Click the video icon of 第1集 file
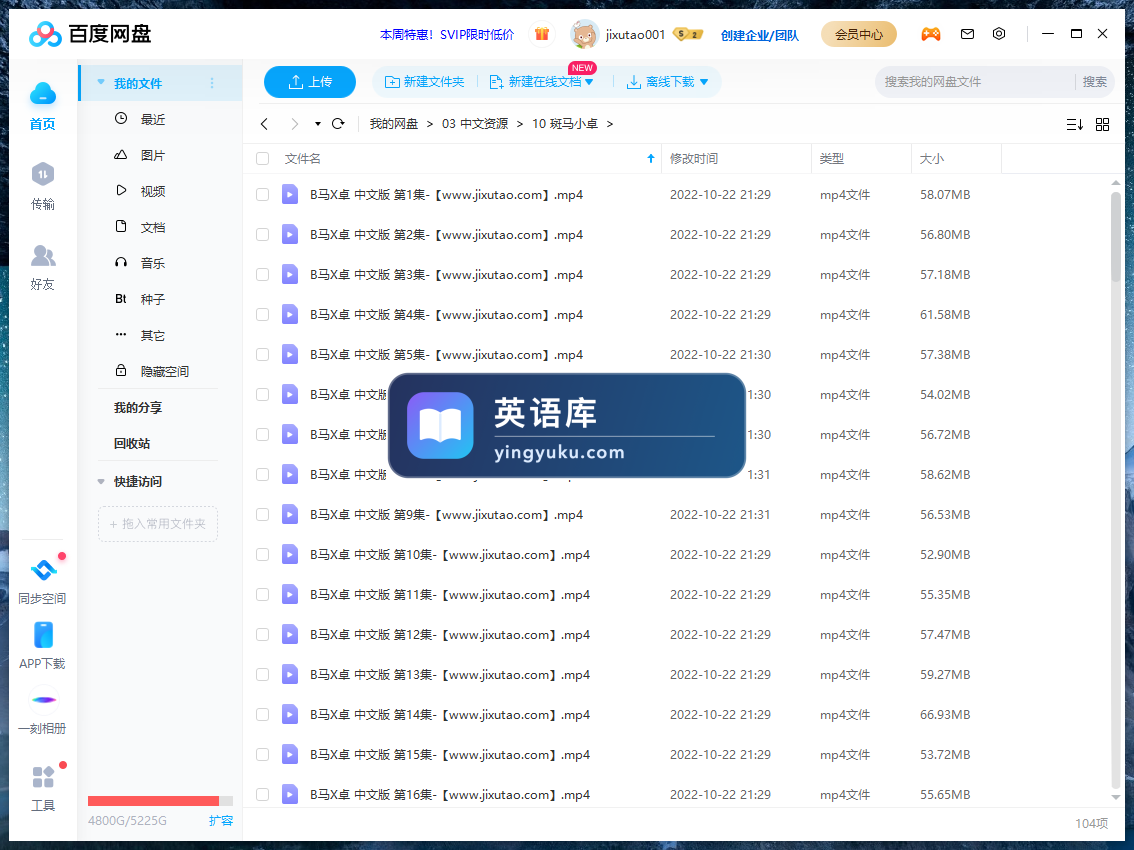Image resolution: width=1134 pixels, height=850 pixels. [x=290, y=195]
